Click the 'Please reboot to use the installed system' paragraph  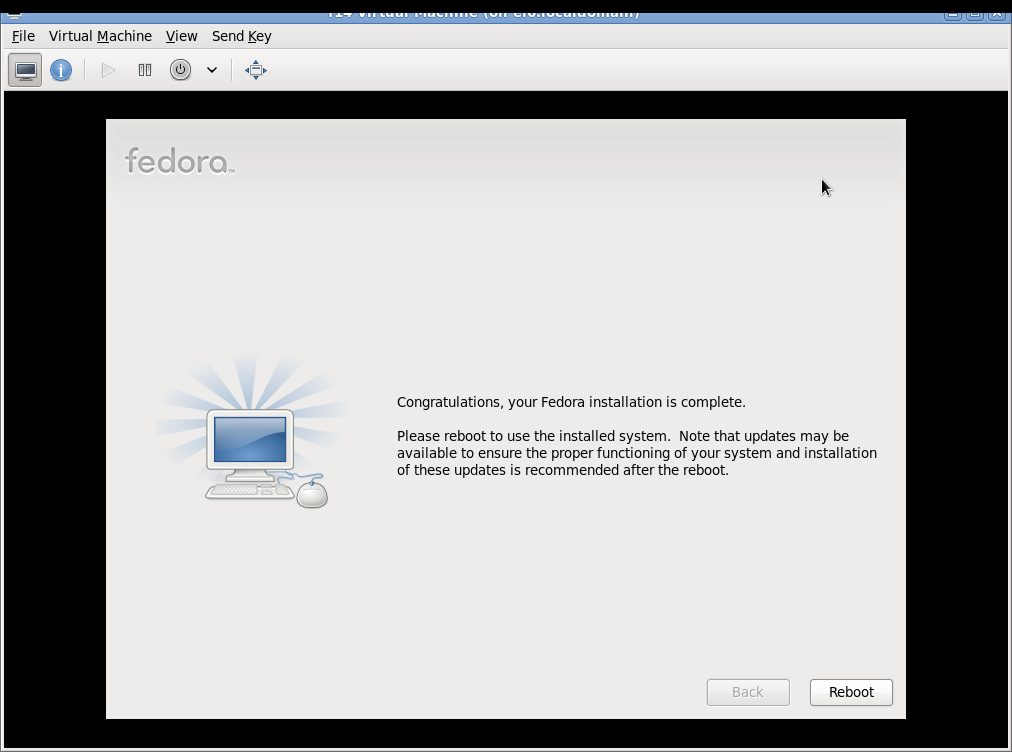pyautogui.click(x=637, y=453)
